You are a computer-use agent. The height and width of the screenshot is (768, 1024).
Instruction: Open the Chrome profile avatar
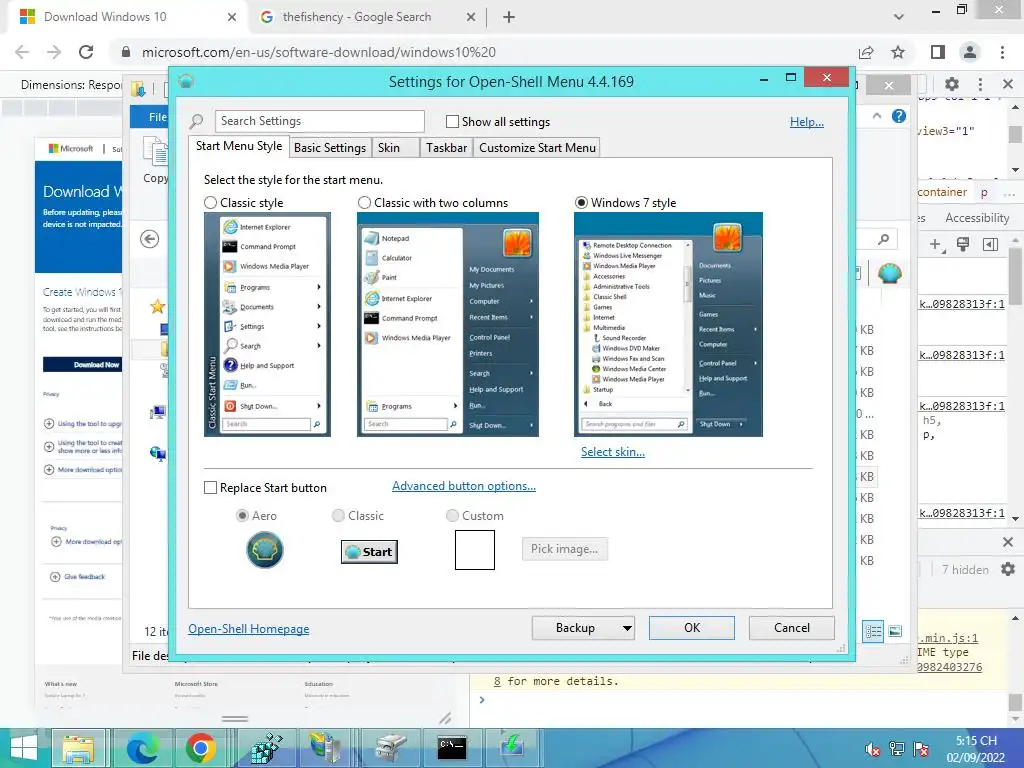tap(970, 52)
